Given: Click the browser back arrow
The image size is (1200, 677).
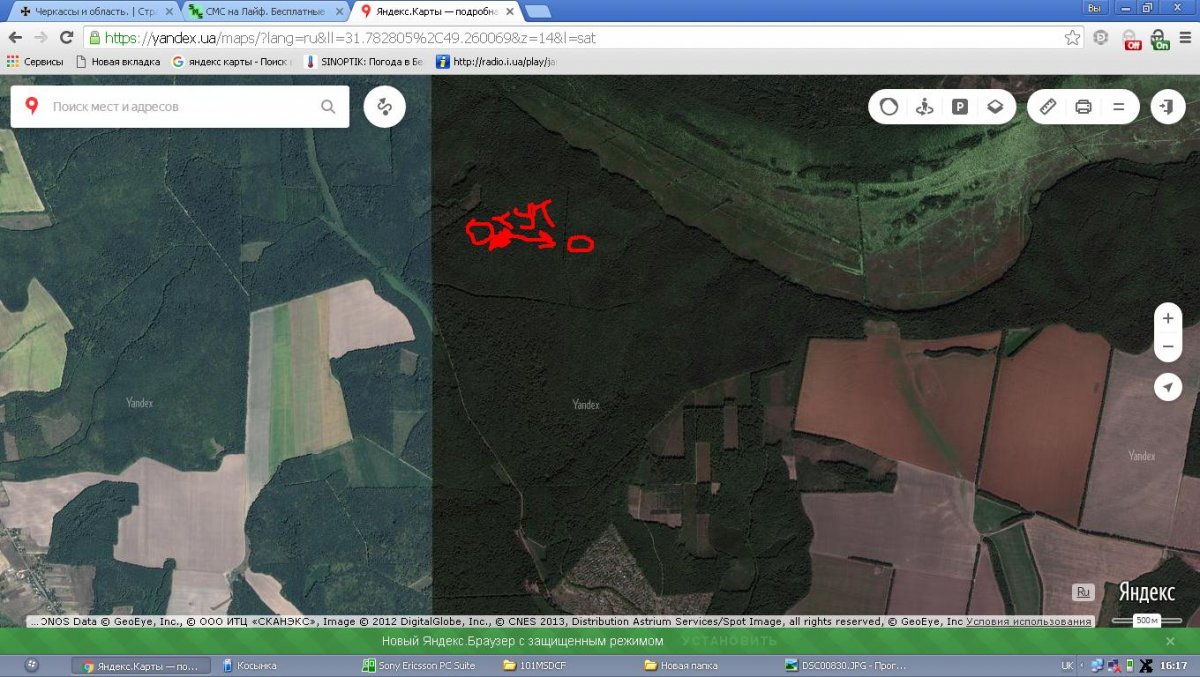Looking at the screenshot, I should click(x=15, y=37).
